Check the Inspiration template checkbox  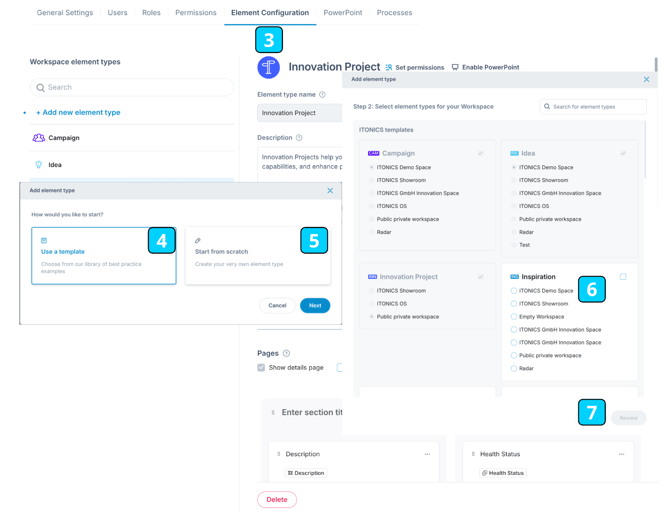(623, 277)
